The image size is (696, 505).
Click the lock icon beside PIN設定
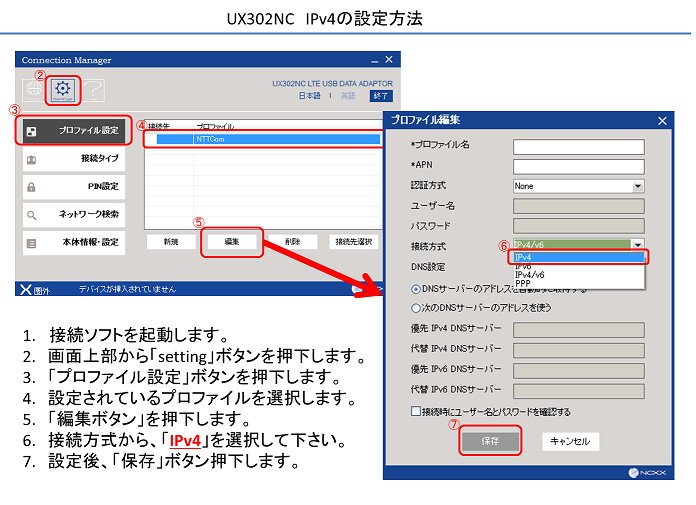31,187
